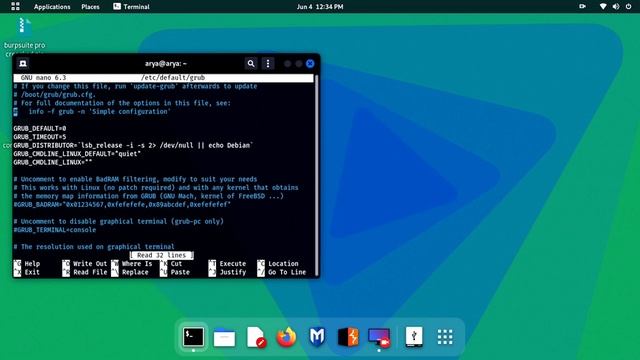Viewport: 640px width, 360px height.
Task: Click the arya@arya terminal title
Action: coord(166,64)
